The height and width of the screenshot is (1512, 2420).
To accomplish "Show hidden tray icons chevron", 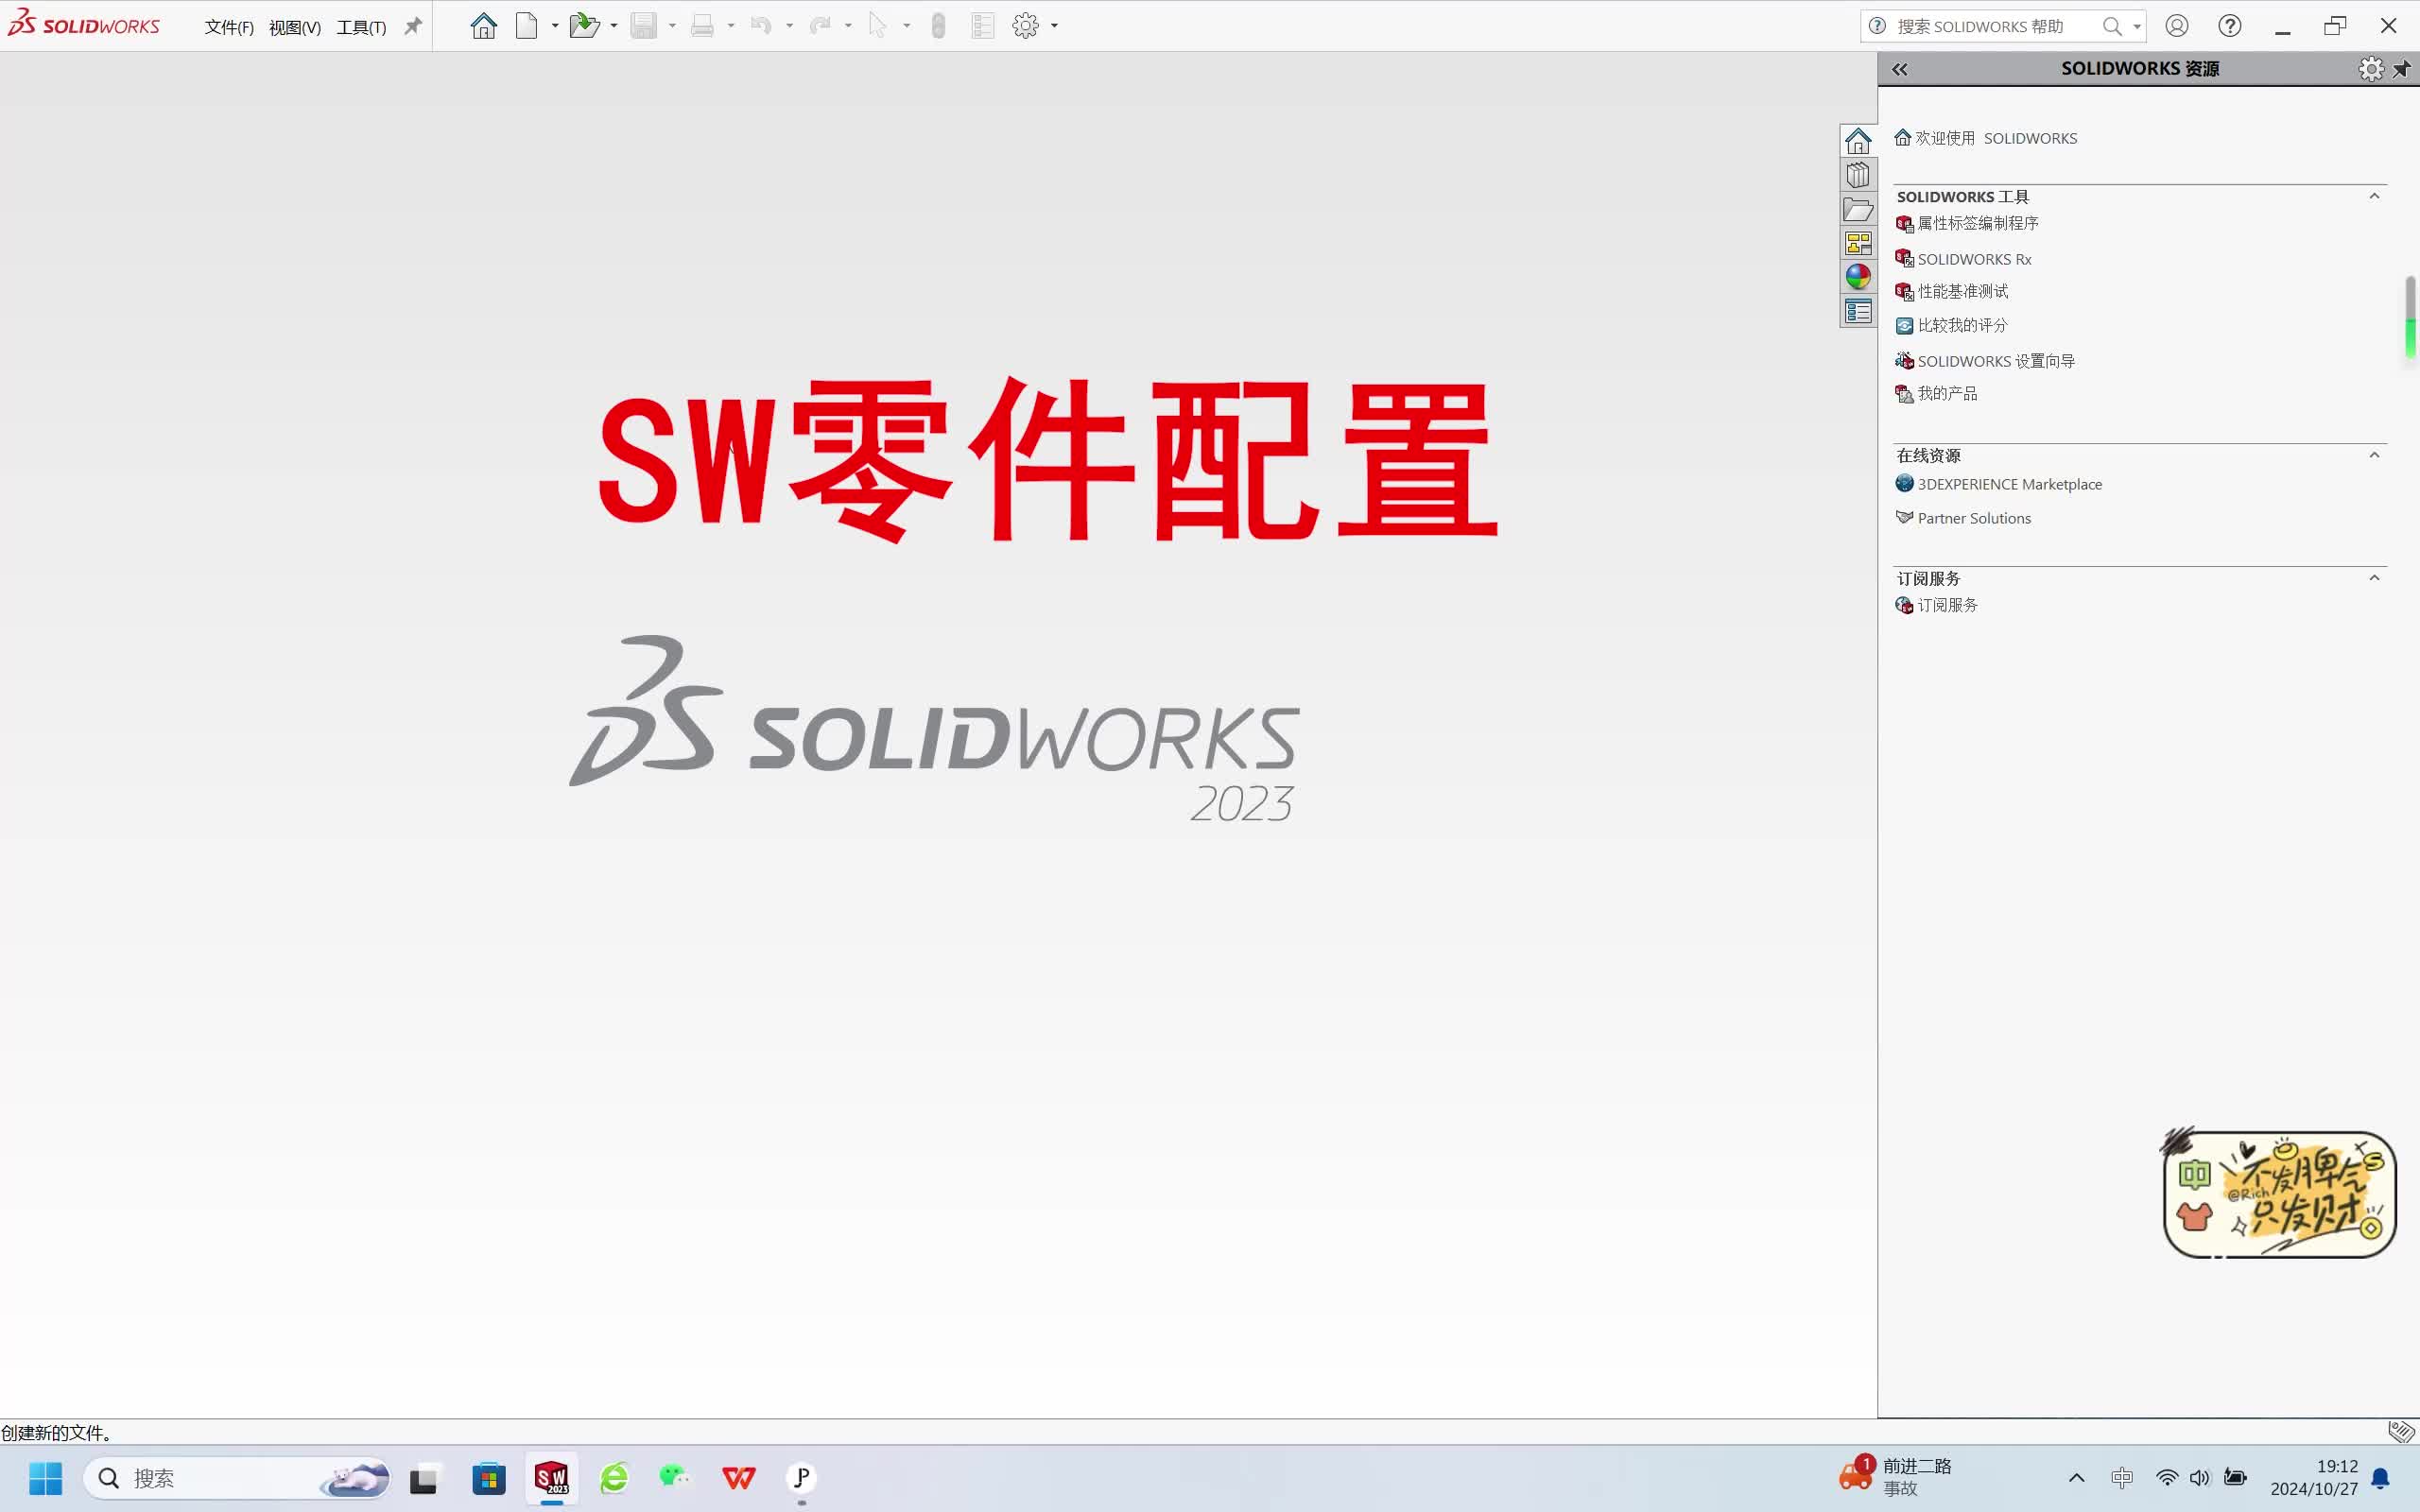I will point(2077,1478).
